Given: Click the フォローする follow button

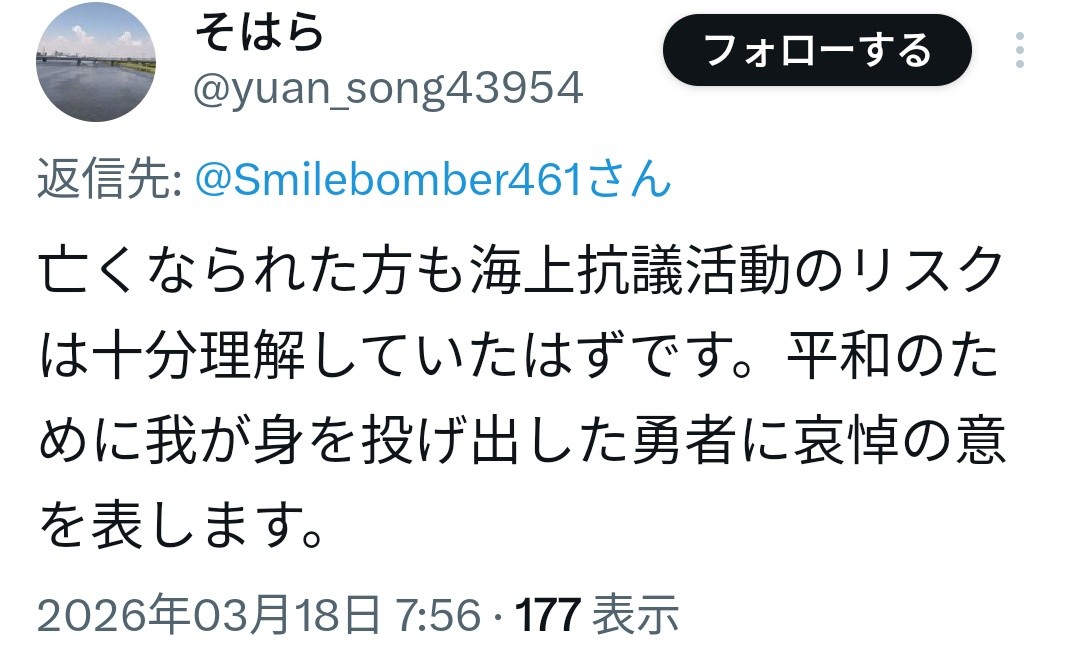Looking at the screenshot, I should pyautogui.click(x=817, y=50).
